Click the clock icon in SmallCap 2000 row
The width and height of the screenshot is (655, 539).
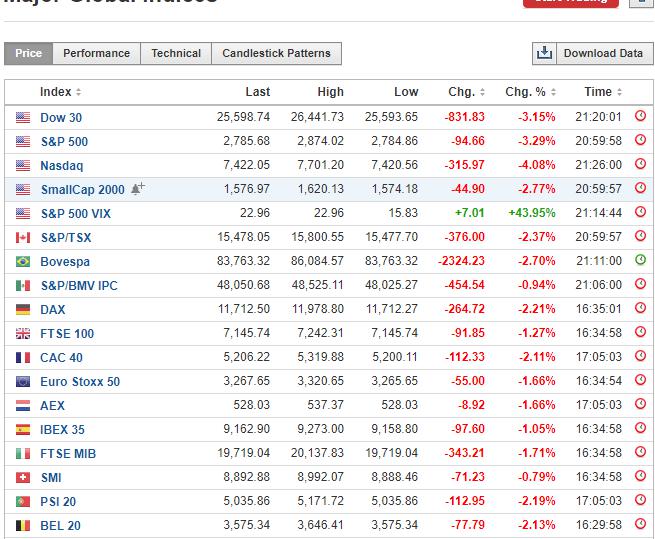tap(640, 188)
